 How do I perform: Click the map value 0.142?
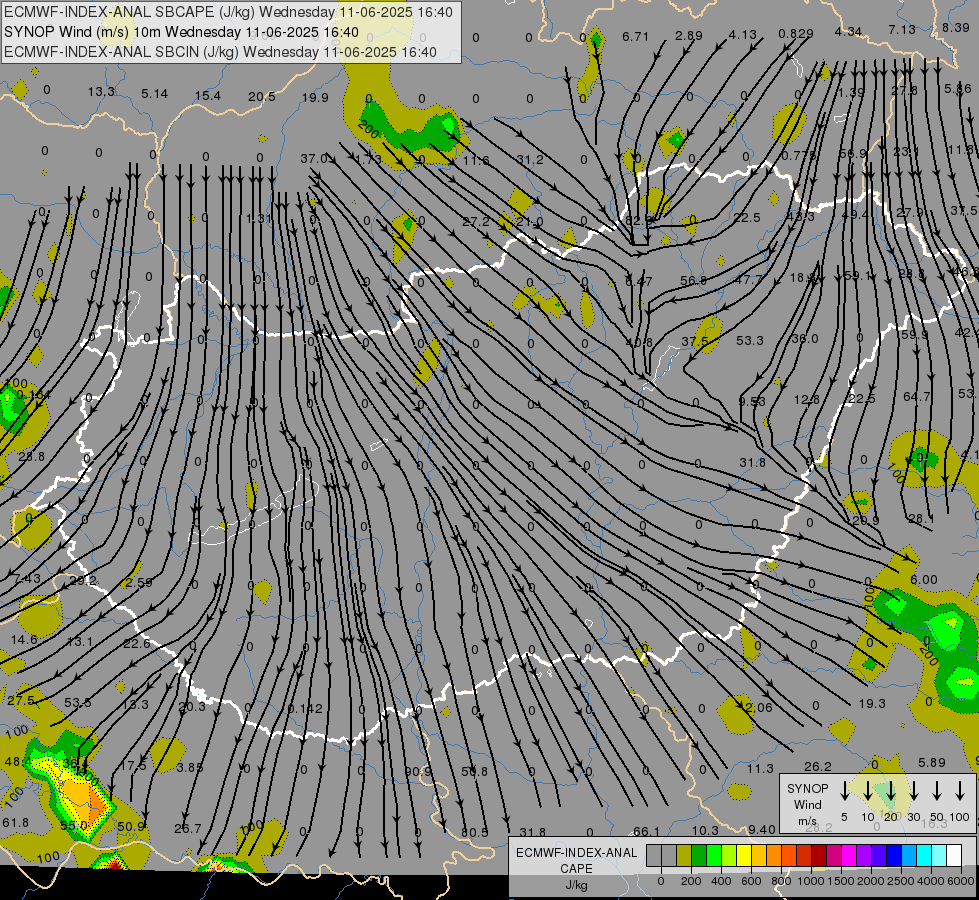point(305,708)
